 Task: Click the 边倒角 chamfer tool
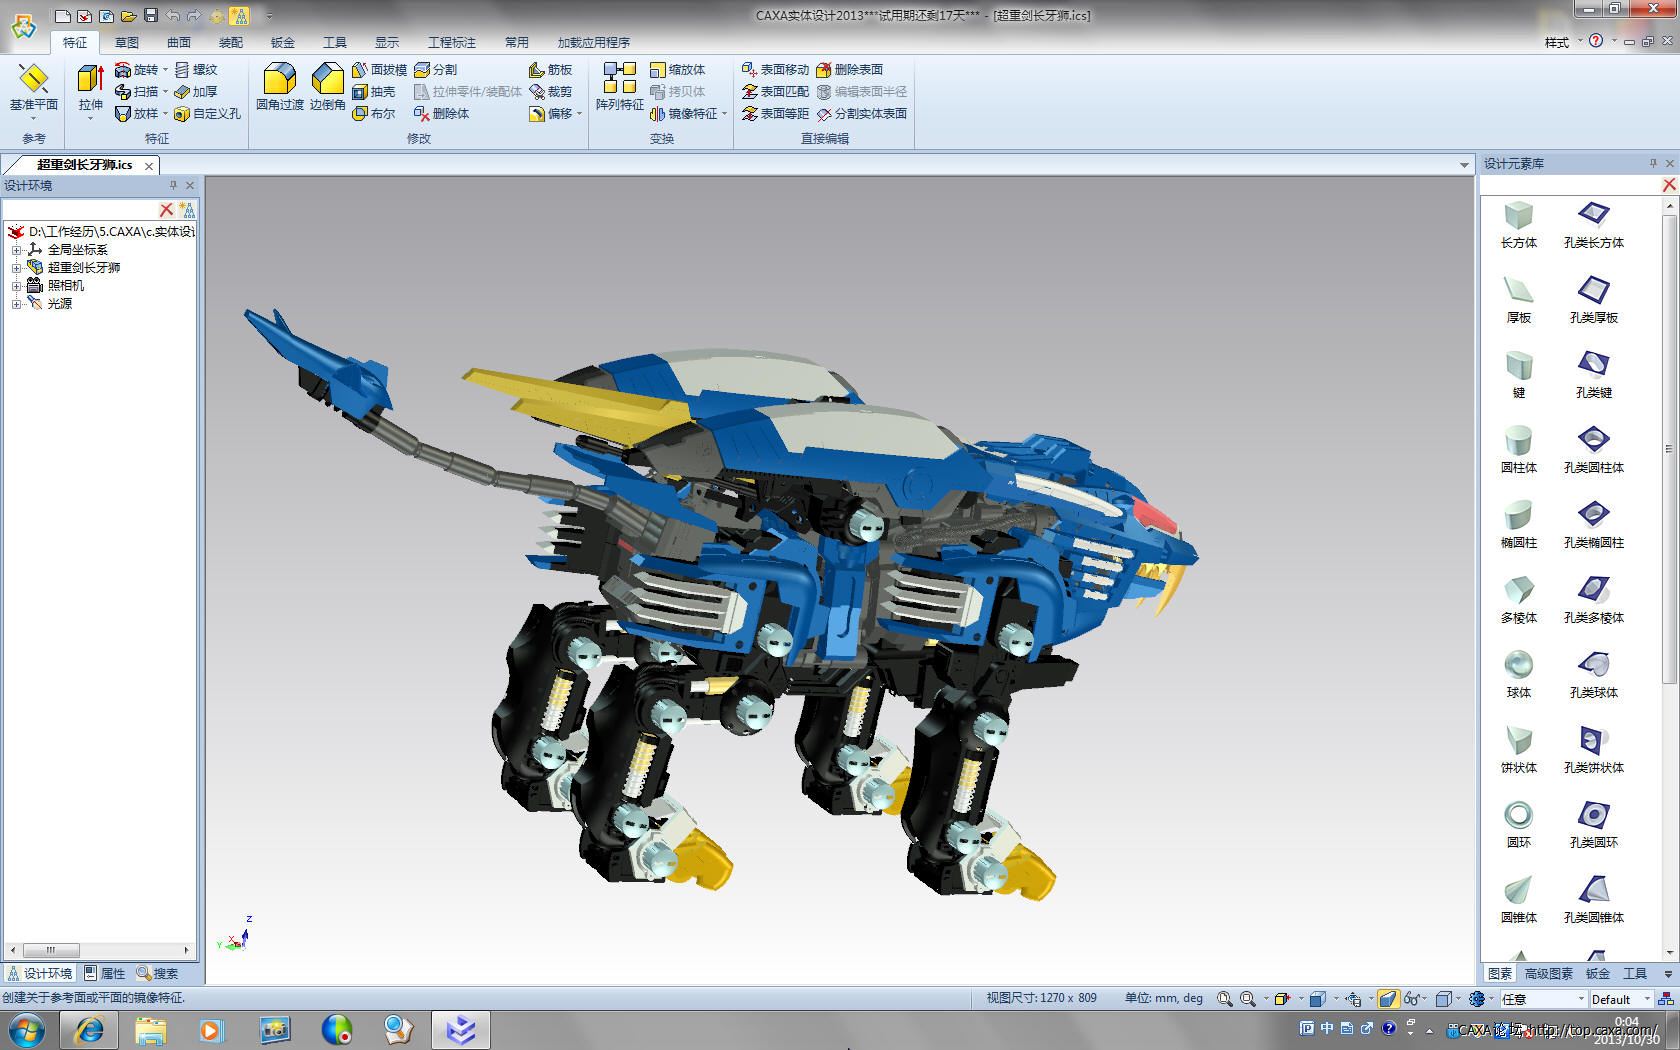328,88
